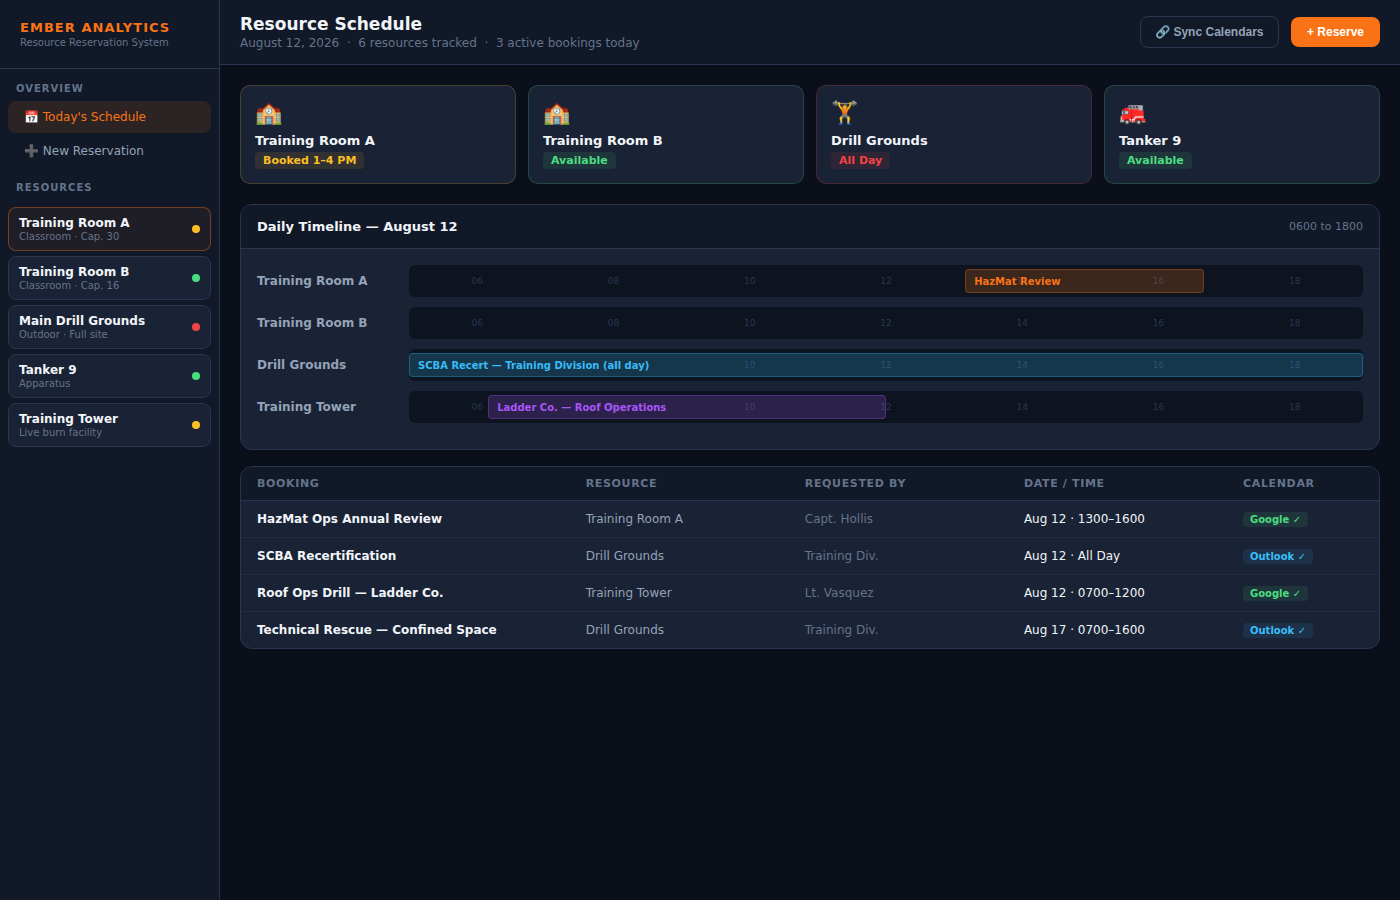Click the Ember Analytics logo text

tap(95, 27)
